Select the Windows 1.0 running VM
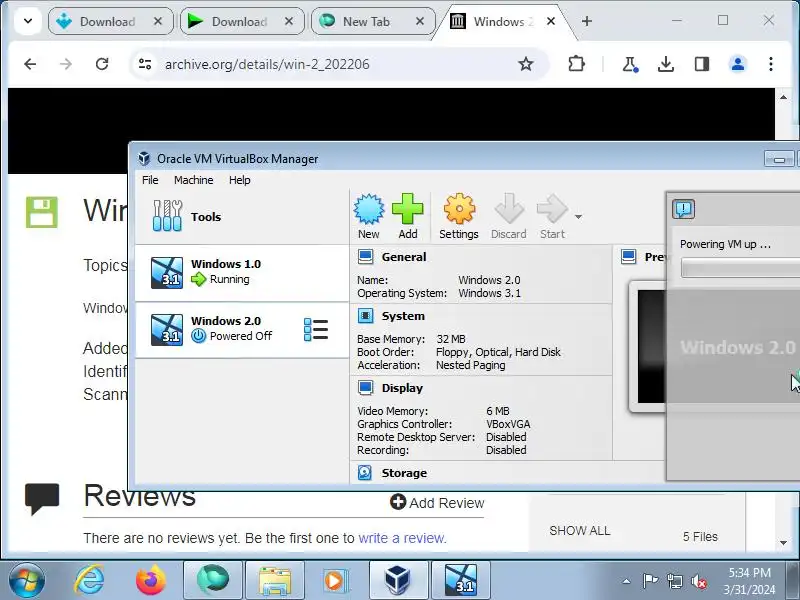The height and width of the screenshot is (600, 800). (242, 273)
